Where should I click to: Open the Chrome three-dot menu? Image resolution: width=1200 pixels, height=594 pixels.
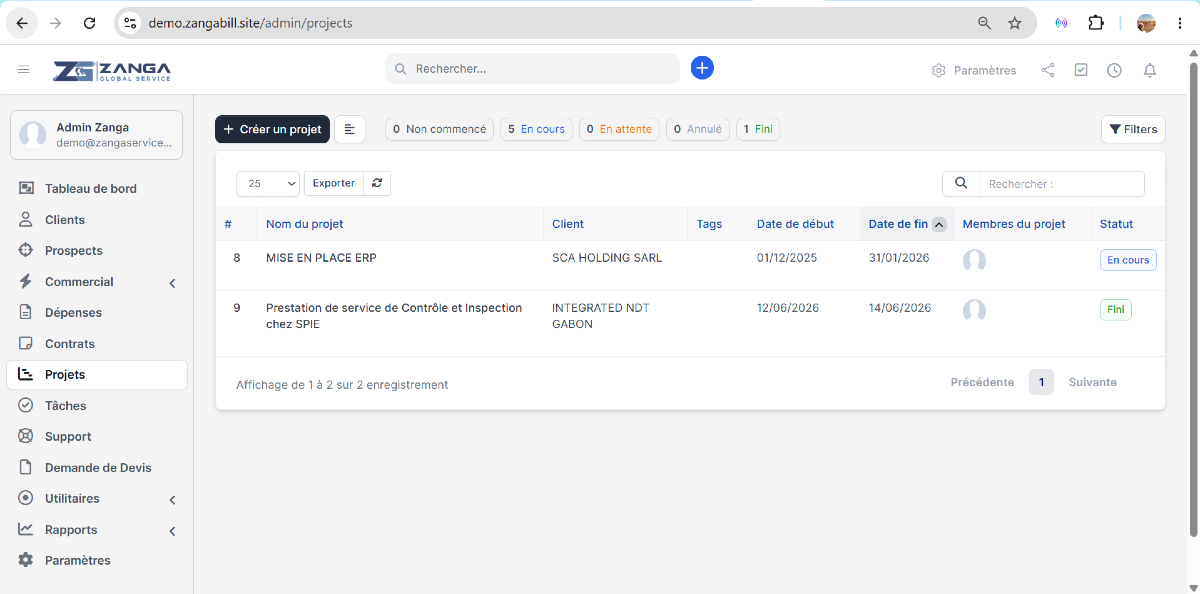point(1179,22)
